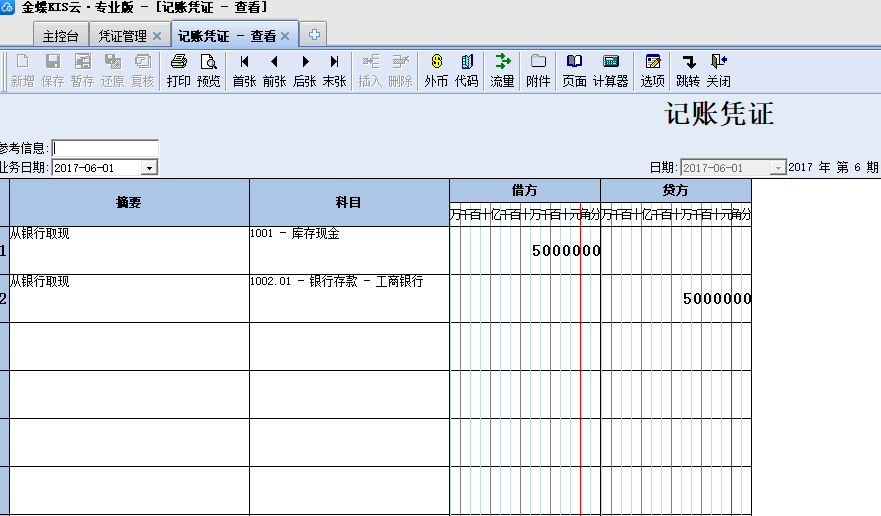Click the 跳转 (Jump to) toolbar icon
The width and height of the screenshot is (881, 516).
point(688,70)
